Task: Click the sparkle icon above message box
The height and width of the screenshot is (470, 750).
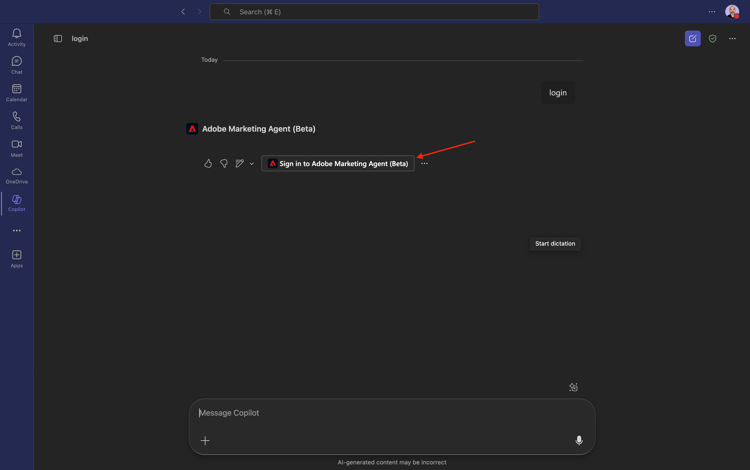Action: [x=574, y=387]
